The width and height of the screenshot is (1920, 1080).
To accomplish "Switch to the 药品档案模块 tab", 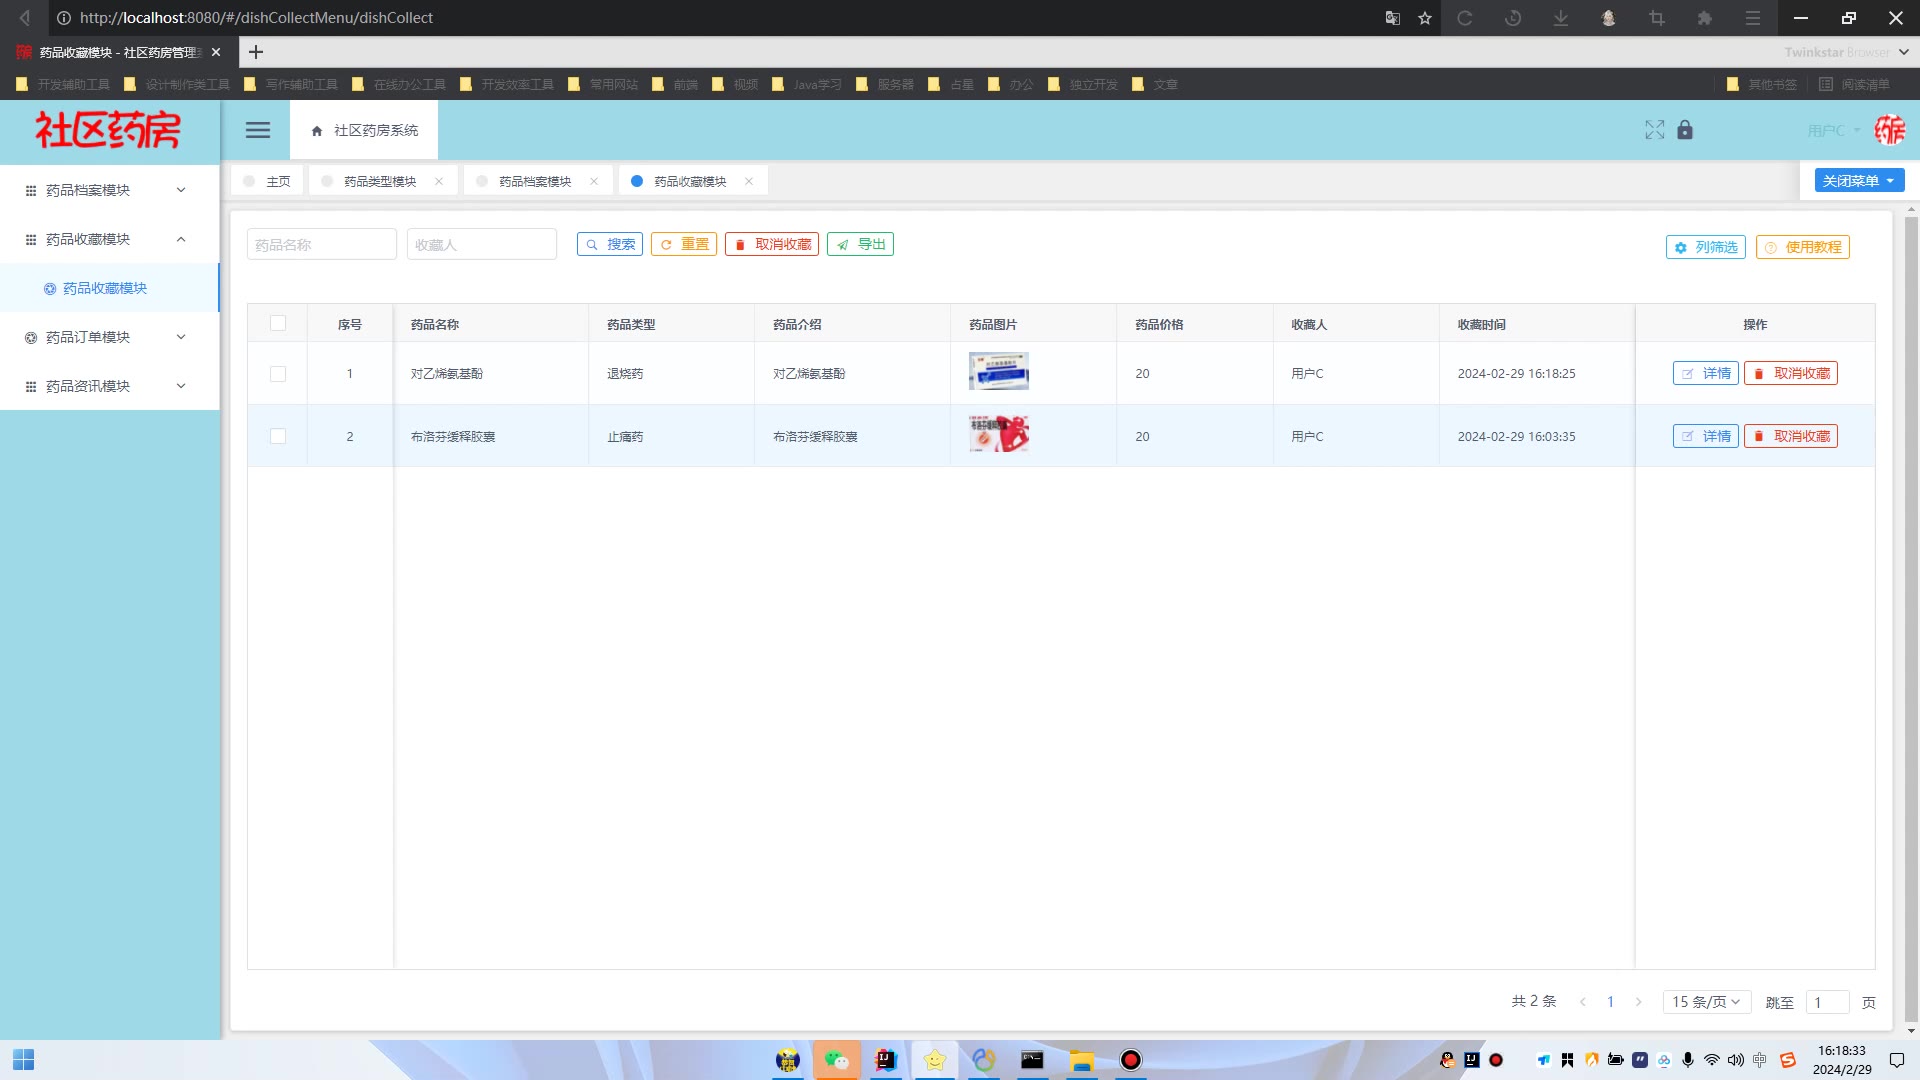I will 535,181.
